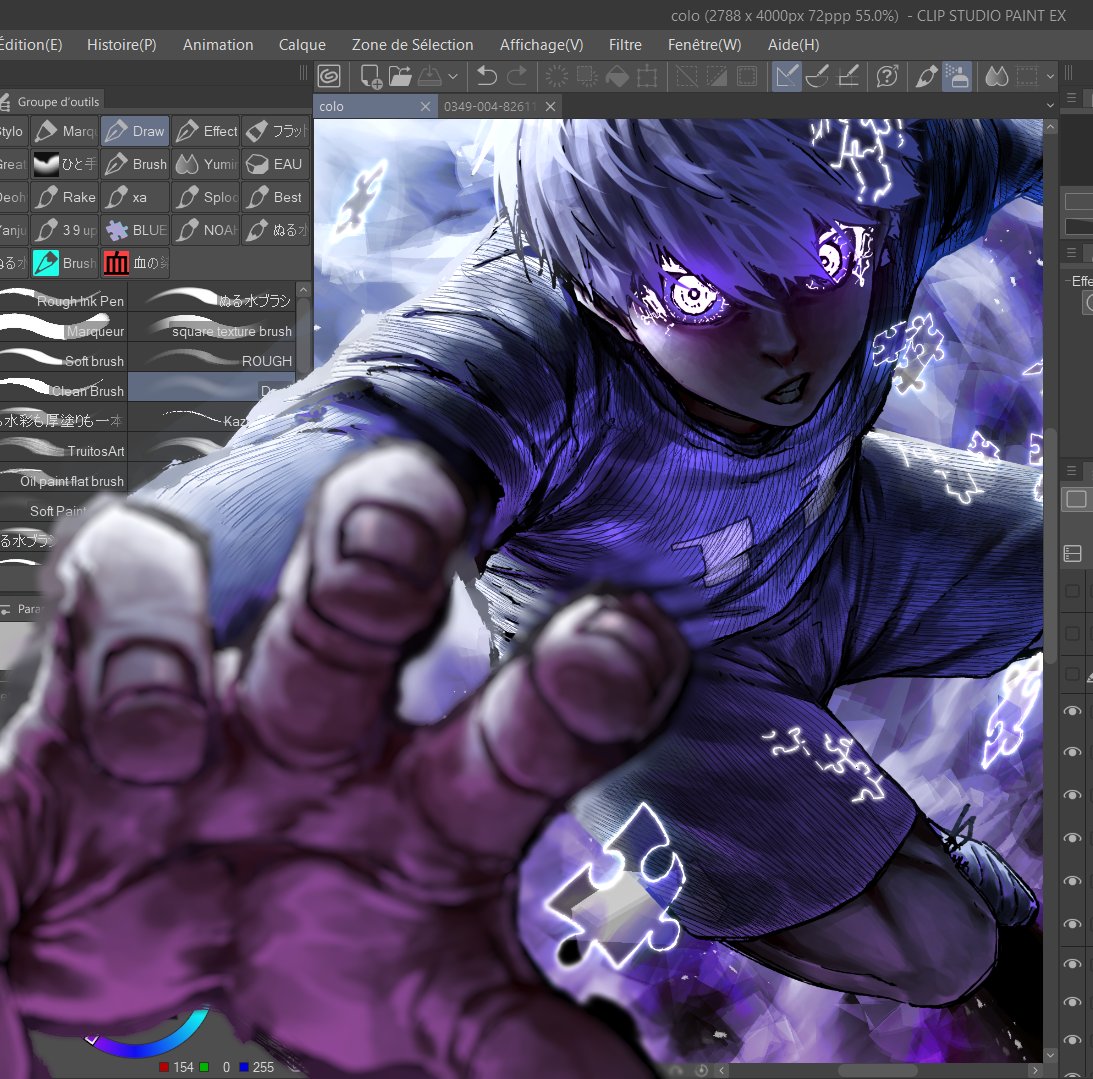The image size is (1093, 1079).
Task: Toggle Snap to Ruler
Action: (786, 76)
